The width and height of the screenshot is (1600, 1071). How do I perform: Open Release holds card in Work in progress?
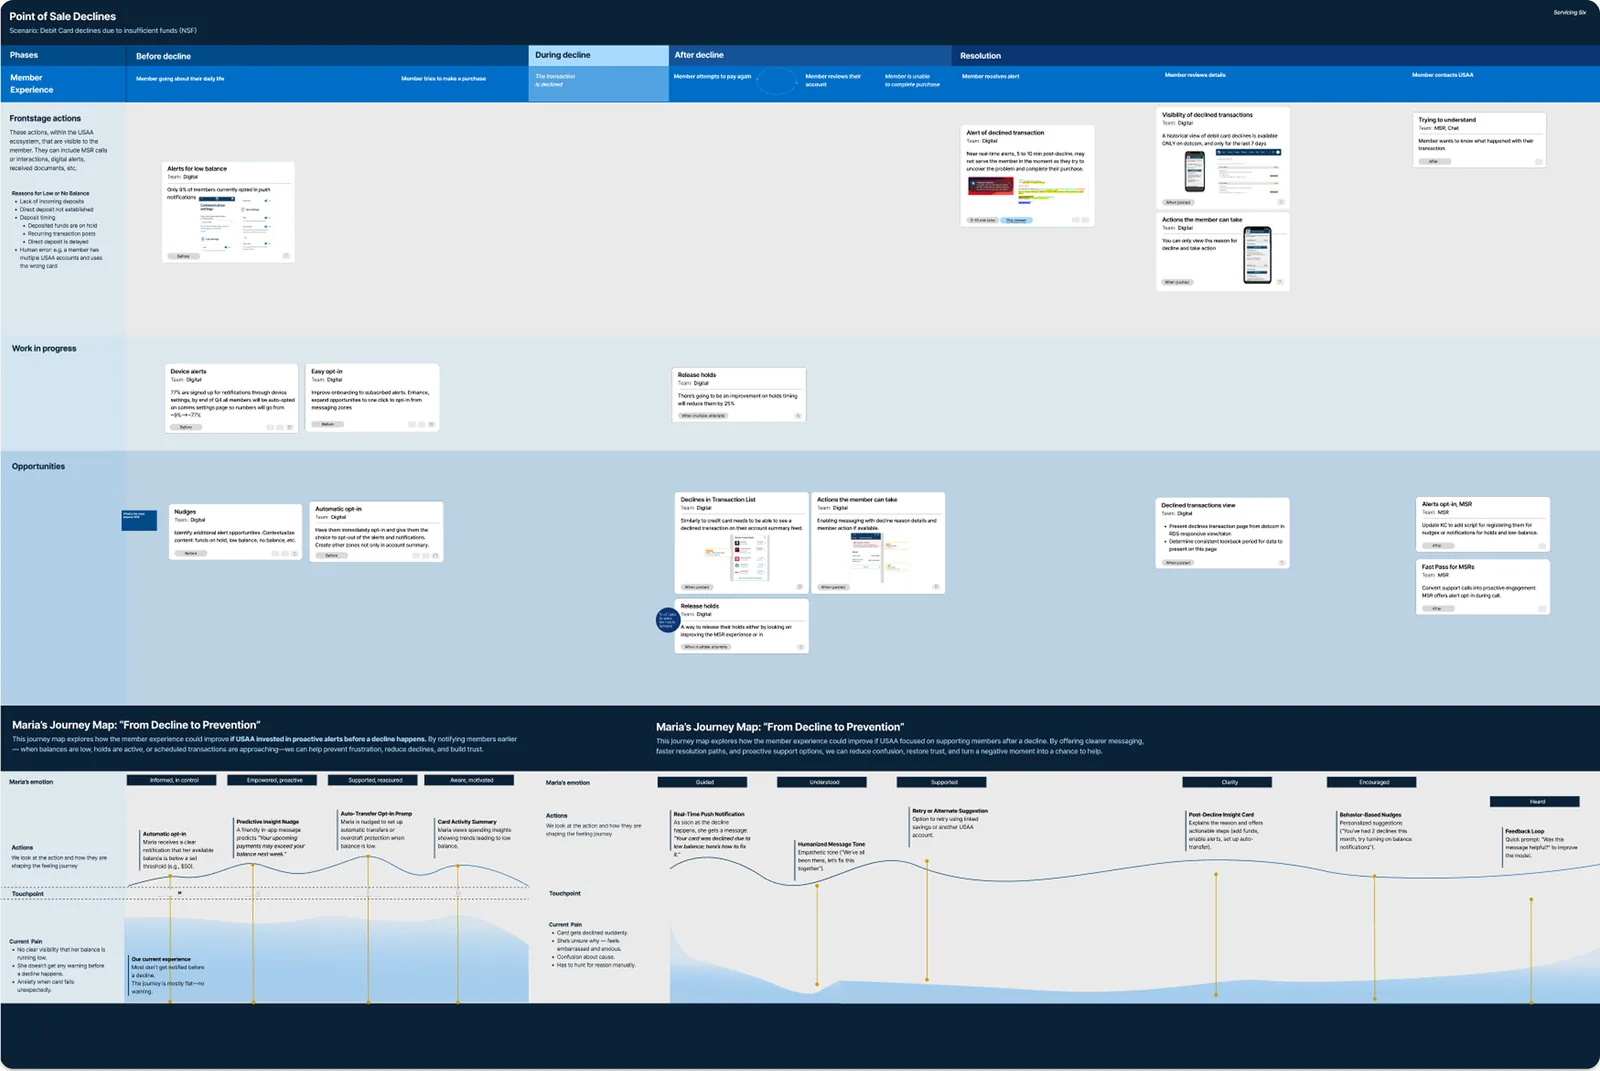[739, 394]
